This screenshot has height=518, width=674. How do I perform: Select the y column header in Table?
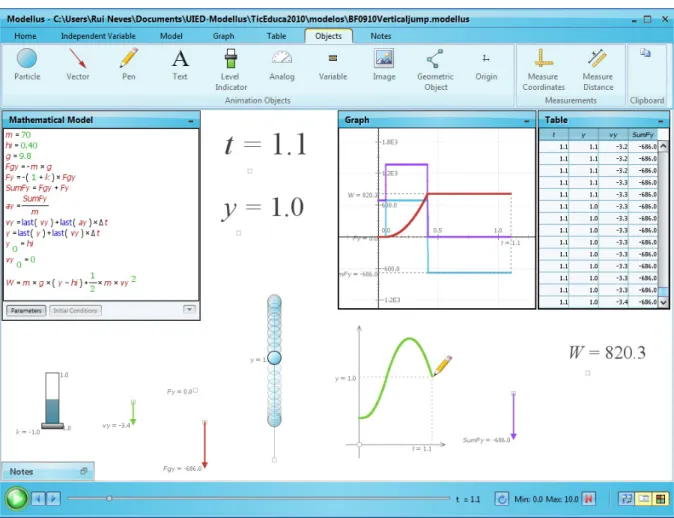pos(583,135)
